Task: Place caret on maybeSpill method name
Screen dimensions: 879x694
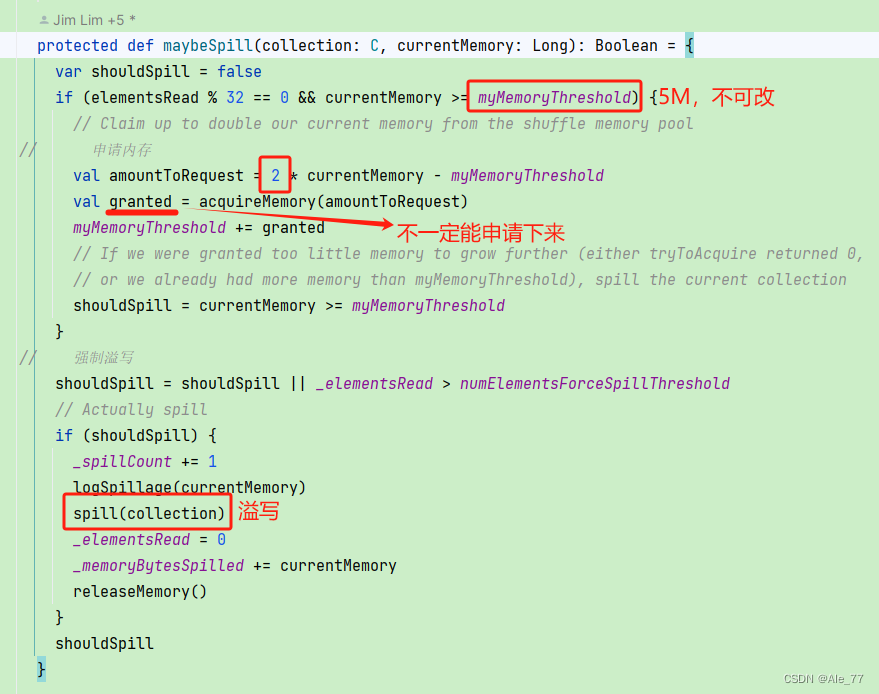Action: [208, 45]
